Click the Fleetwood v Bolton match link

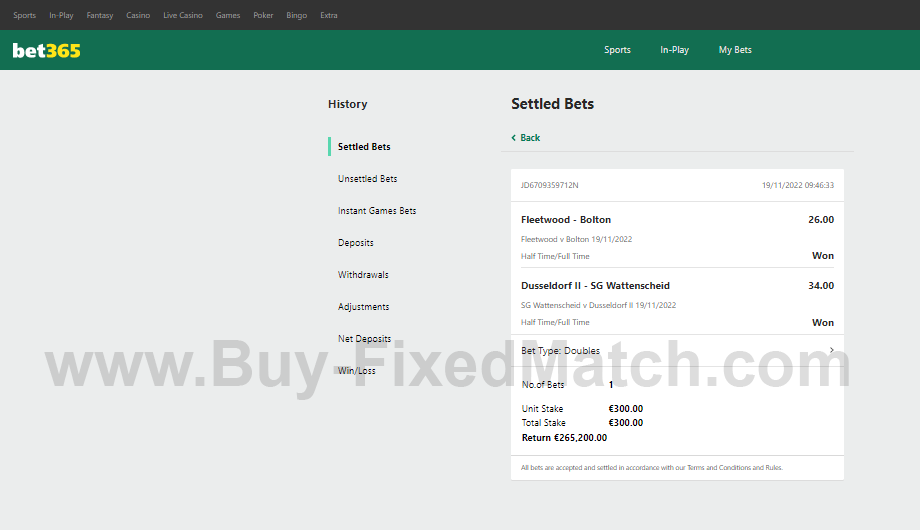576,239
